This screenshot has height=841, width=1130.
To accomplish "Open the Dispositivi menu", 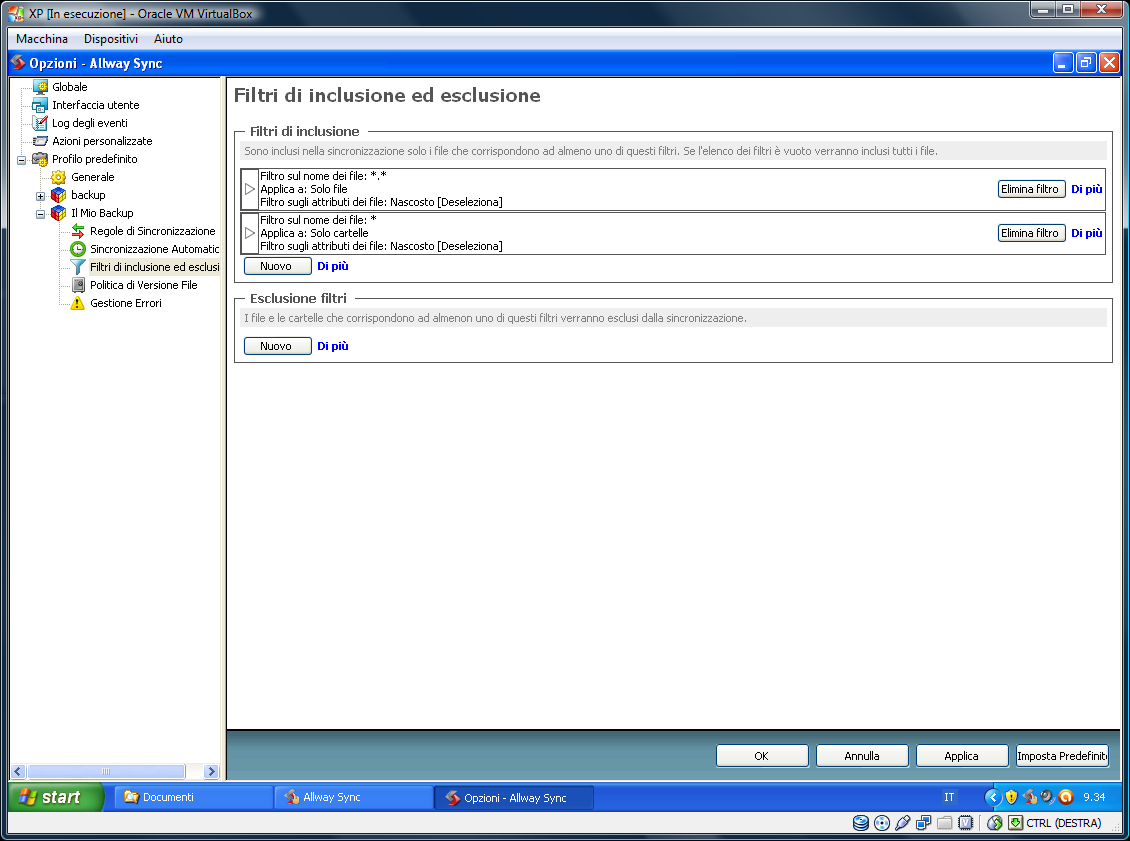I will [x=110, y=39].
